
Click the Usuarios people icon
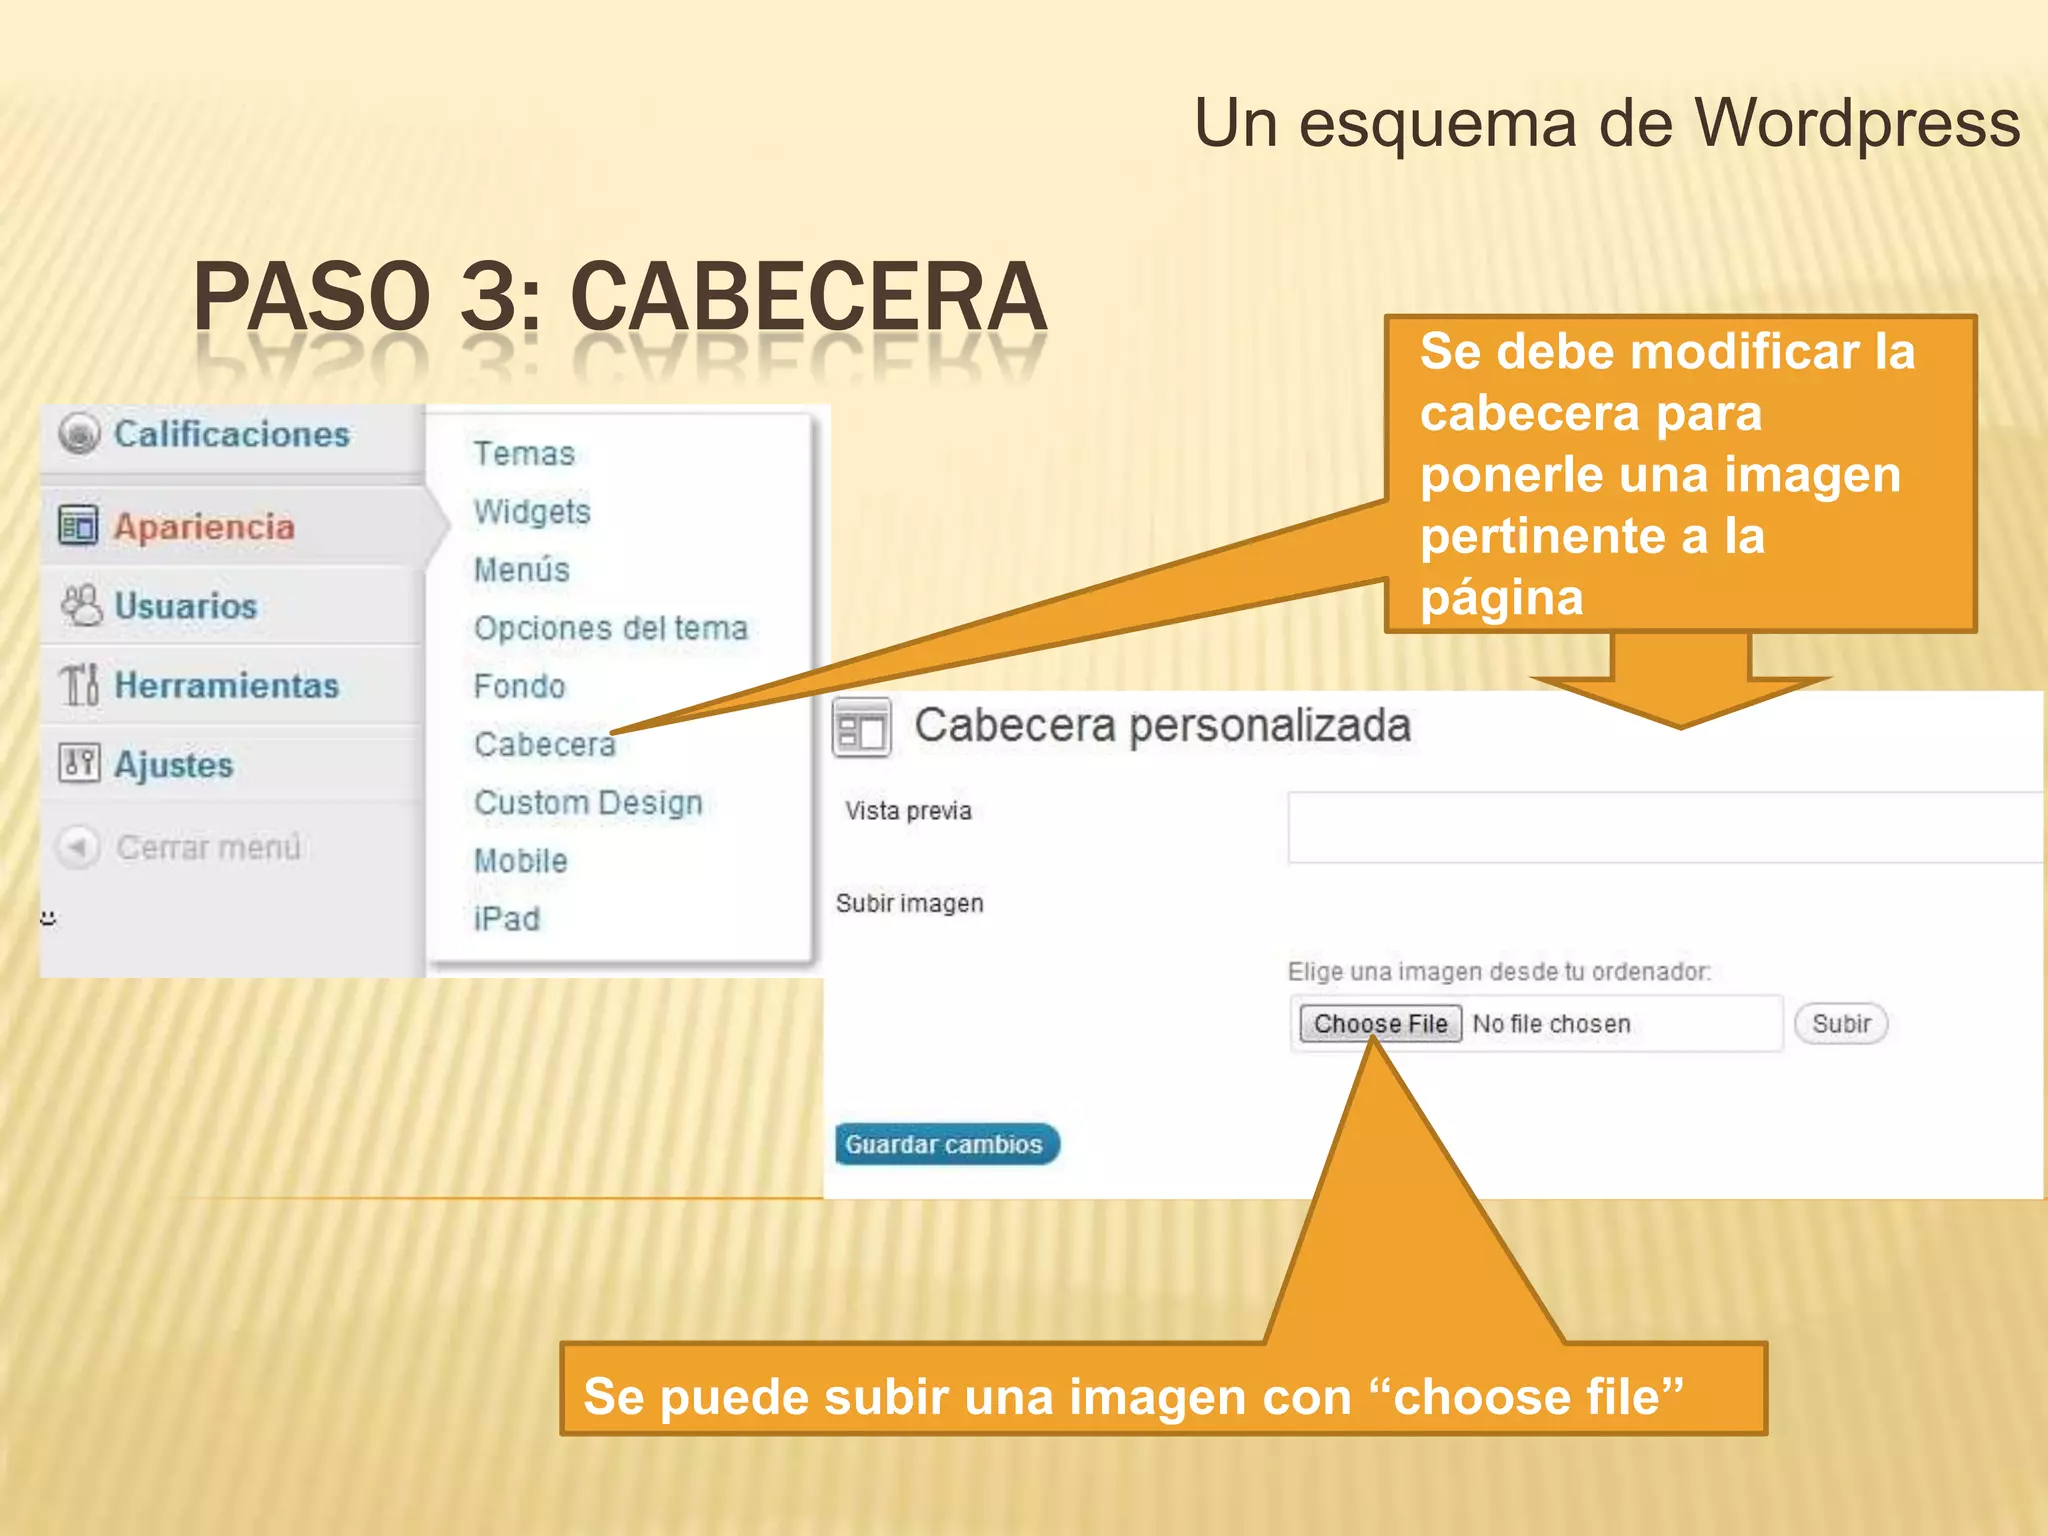(81, 605)
